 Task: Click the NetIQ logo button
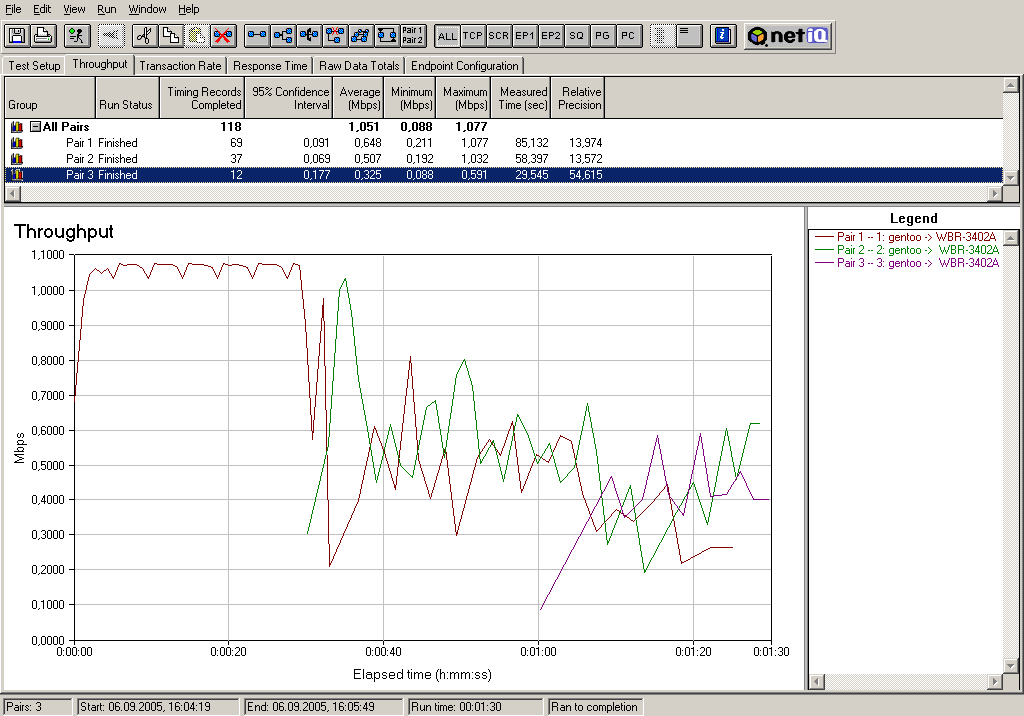click(788, 35)
